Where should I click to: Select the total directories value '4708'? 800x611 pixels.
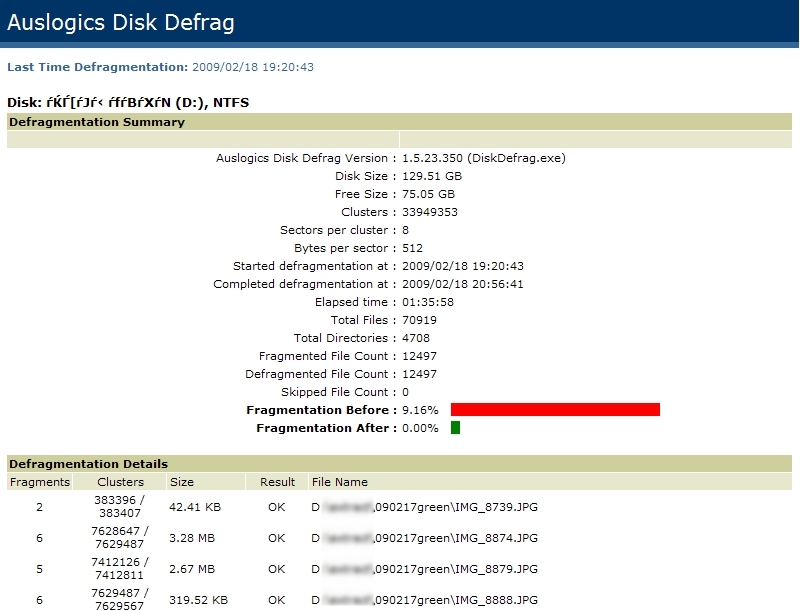coord(416,338)
